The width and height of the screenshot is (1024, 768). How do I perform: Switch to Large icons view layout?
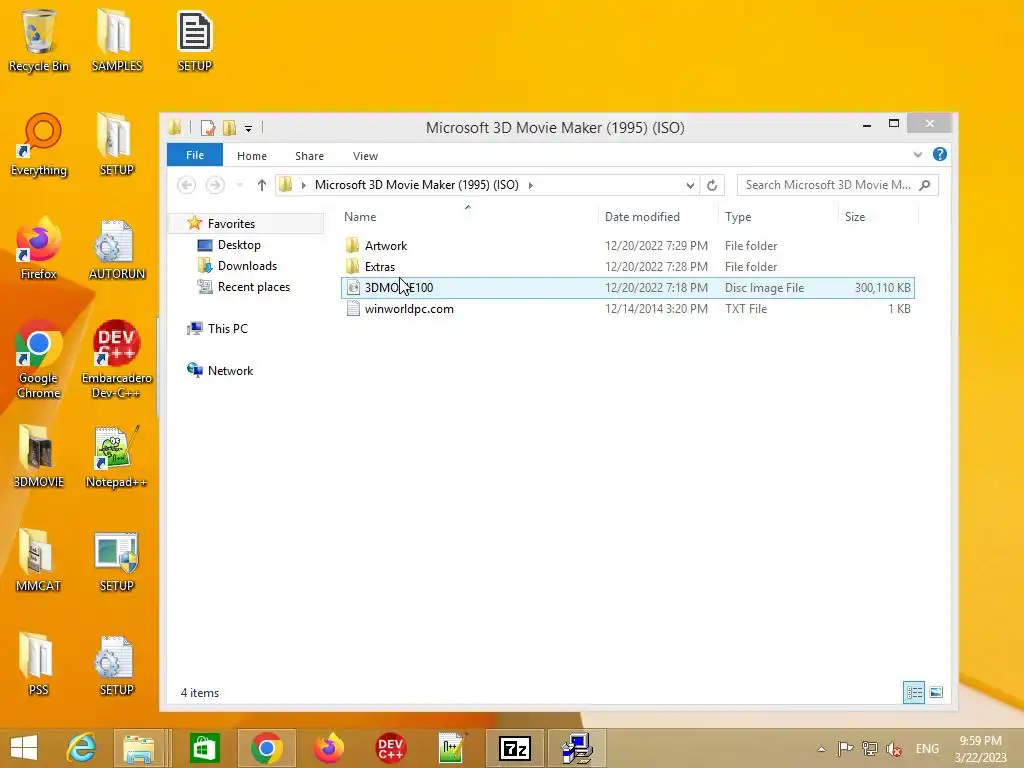point(936,692)
